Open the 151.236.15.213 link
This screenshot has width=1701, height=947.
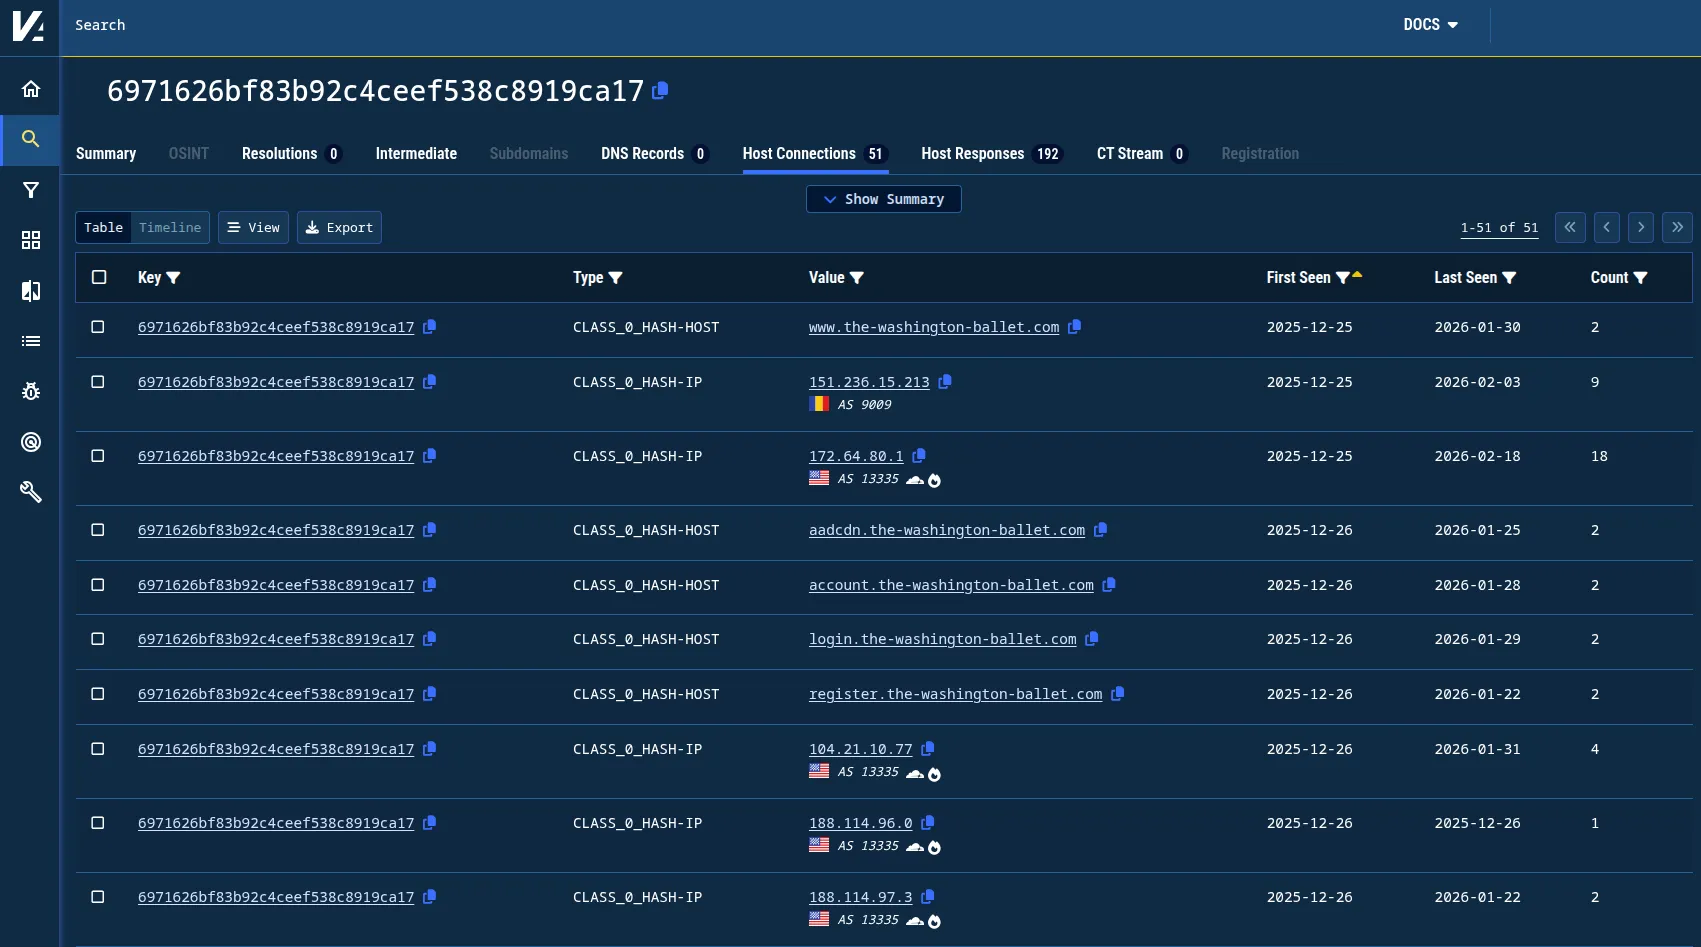point(869,382)
